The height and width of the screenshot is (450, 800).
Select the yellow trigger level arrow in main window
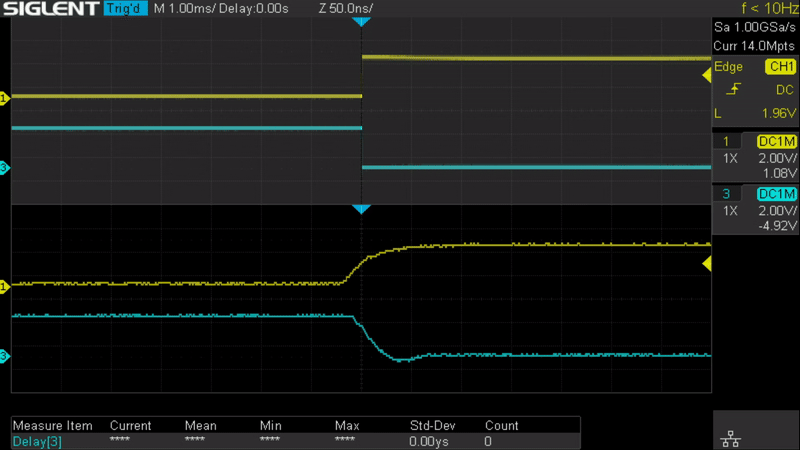(x=706, y=73)
